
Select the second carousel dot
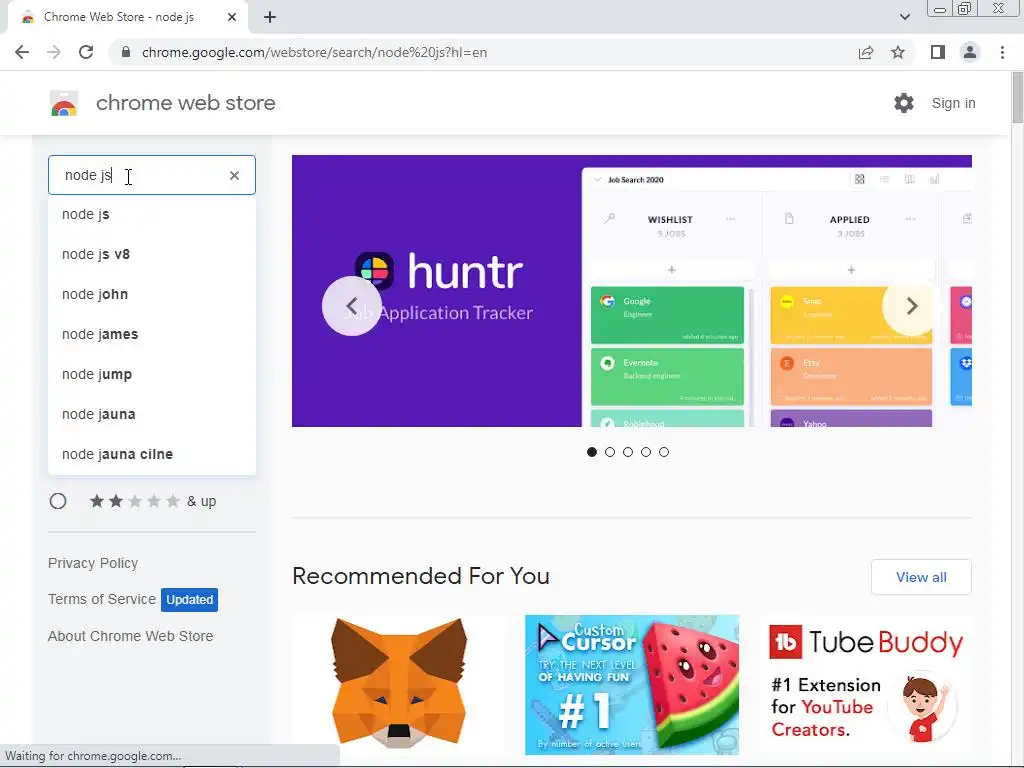coord(610,452)
